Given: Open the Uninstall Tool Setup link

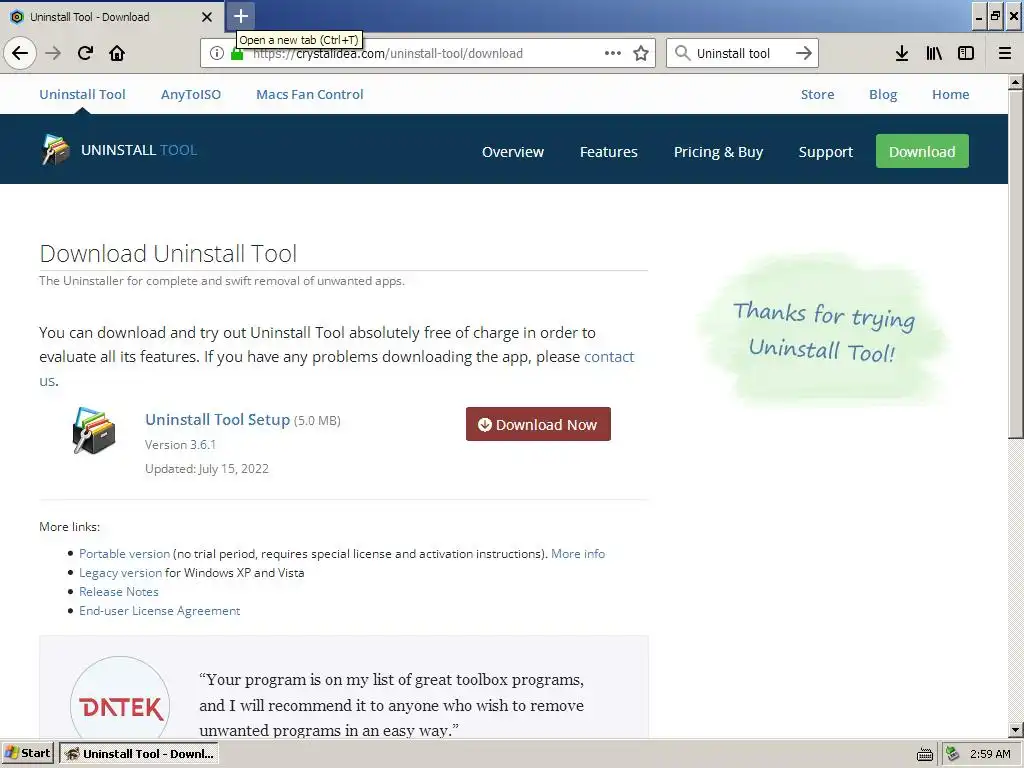Looking at the screenshot, I should [217, 419].
